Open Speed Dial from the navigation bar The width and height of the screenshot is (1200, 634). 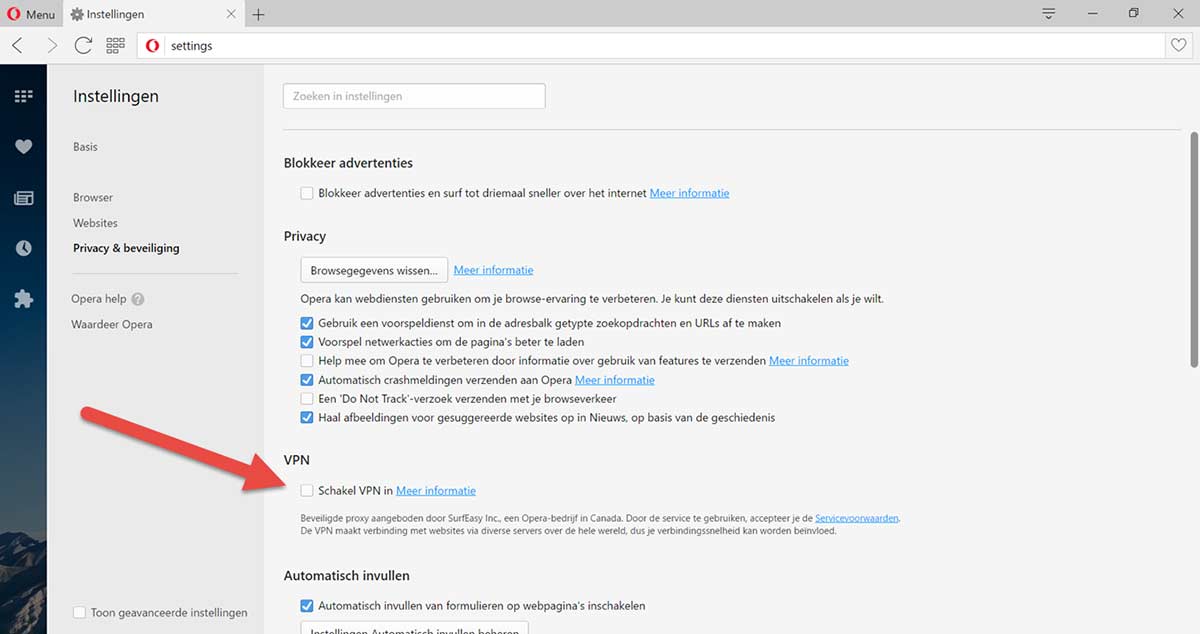(115, 45)
